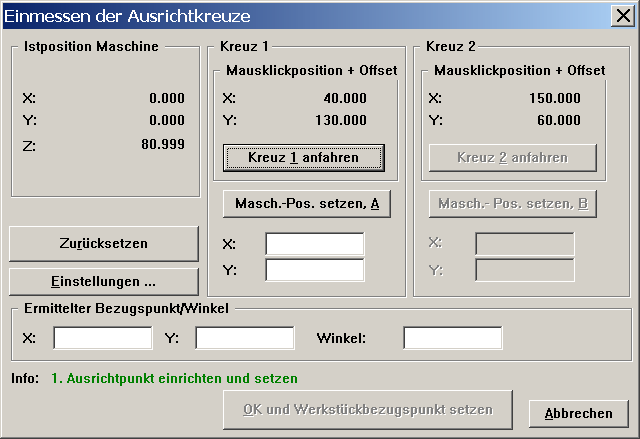The height and width of the screenshot is (439, 640).
Task: Click Masch.- Pos. setzen, B button
Action: [512, 204]
